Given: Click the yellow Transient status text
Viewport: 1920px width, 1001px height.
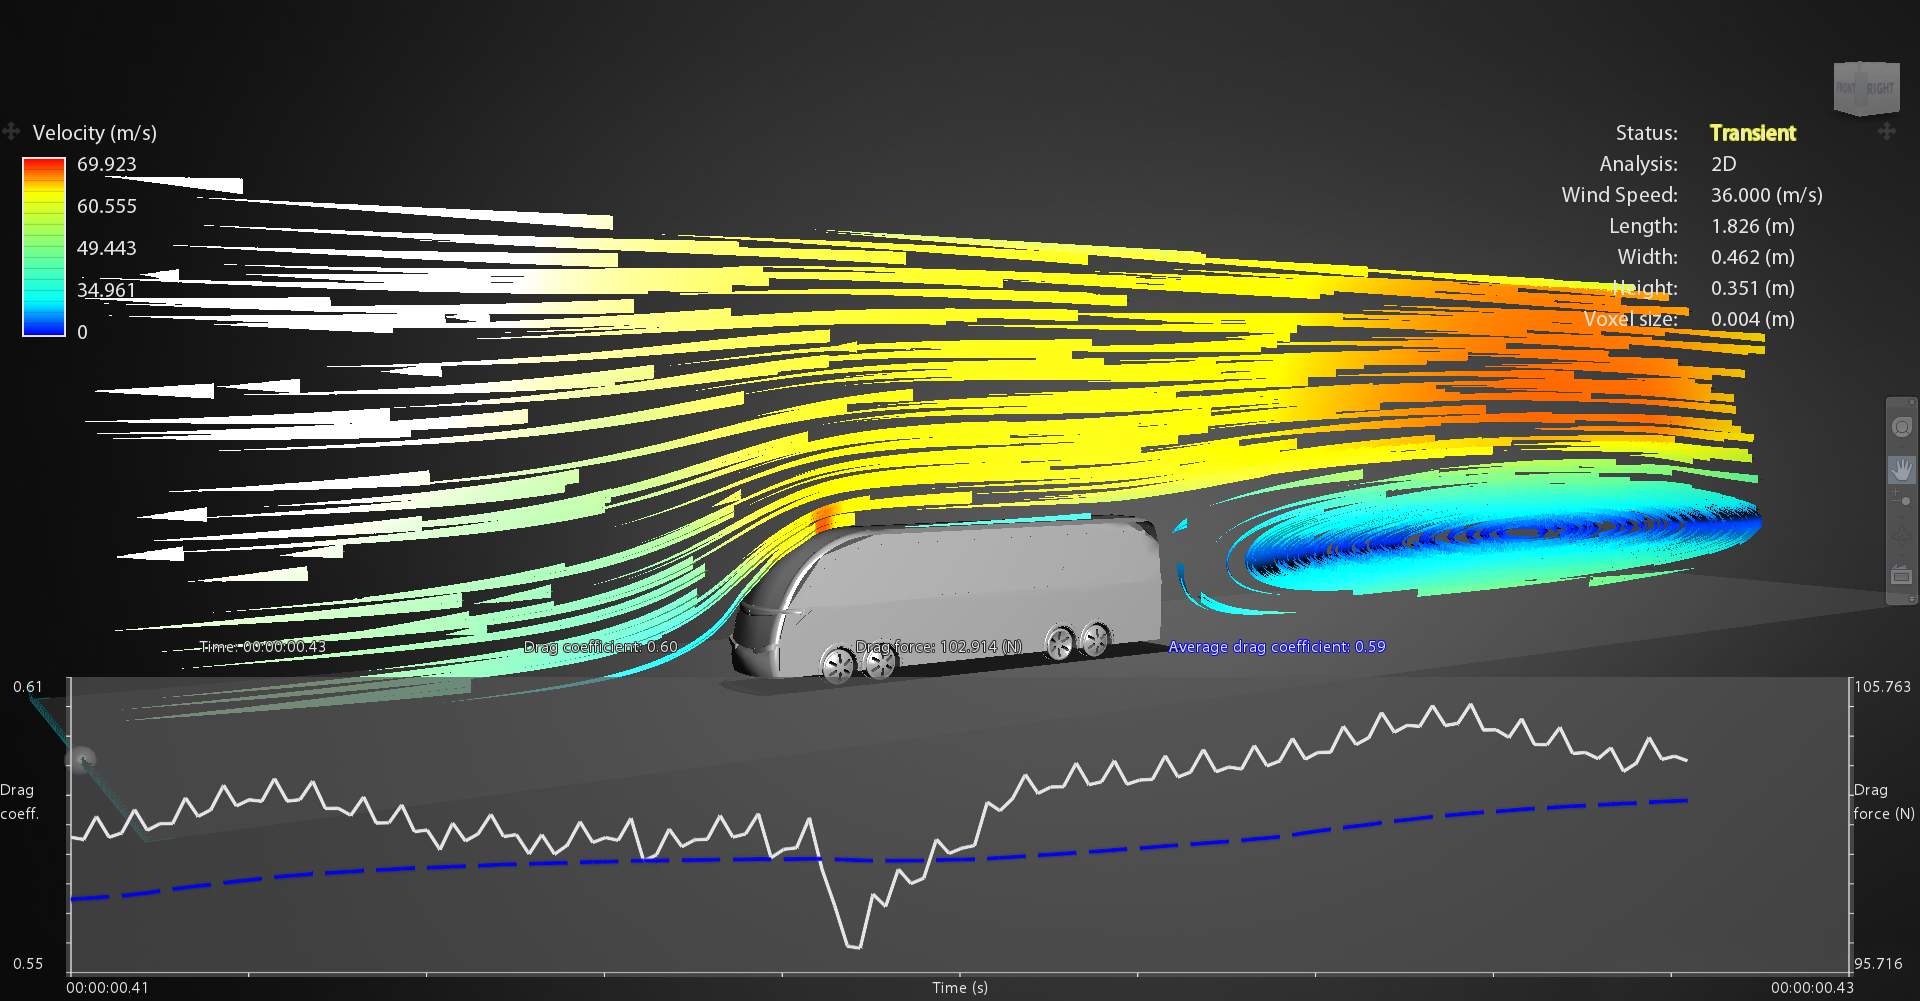Looking at the screenshot, I should coord(1752,133).
